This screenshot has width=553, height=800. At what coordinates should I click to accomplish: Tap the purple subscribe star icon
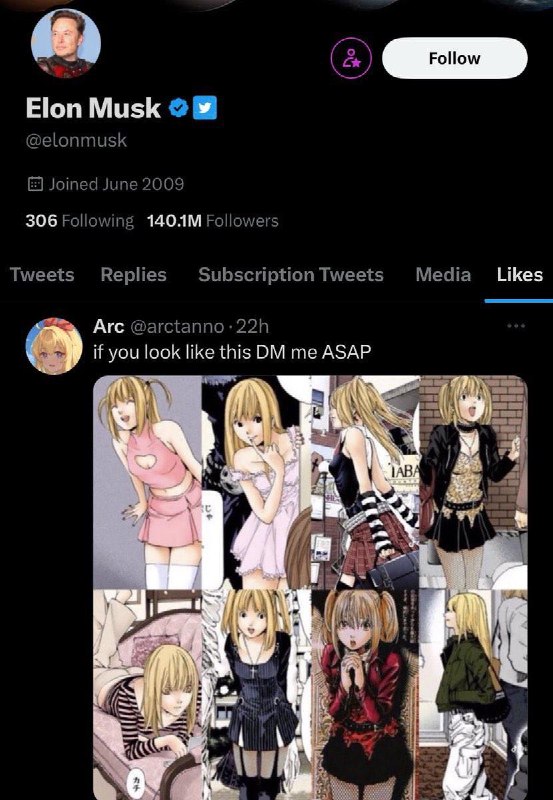coord(351,58)
